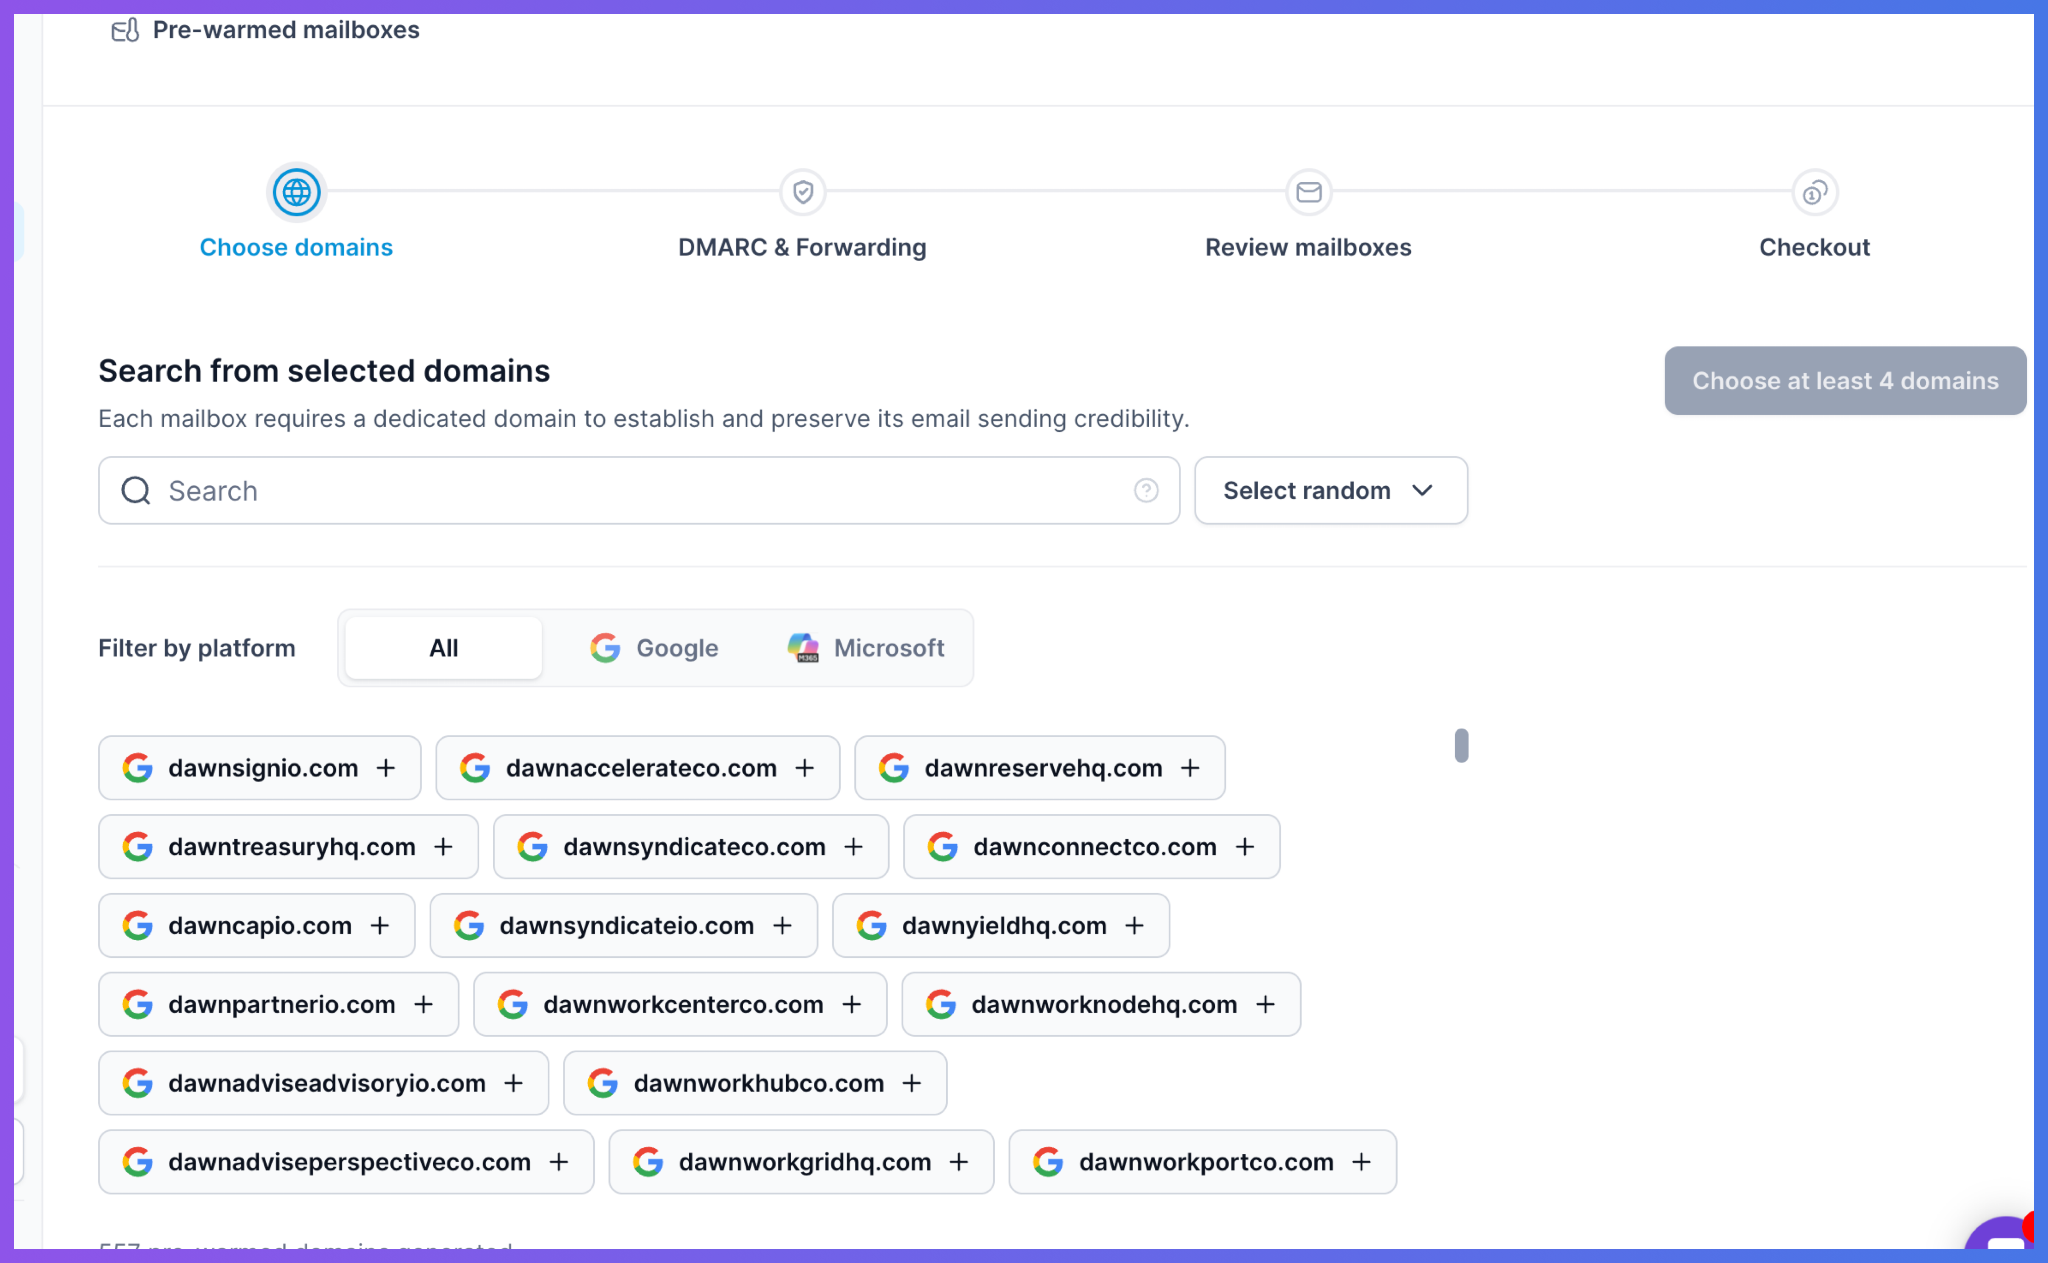Click the Review mailboxes step label
Image resolution: width=2048 pixels, height=1263 pixels.
(x=1308, y=247)
